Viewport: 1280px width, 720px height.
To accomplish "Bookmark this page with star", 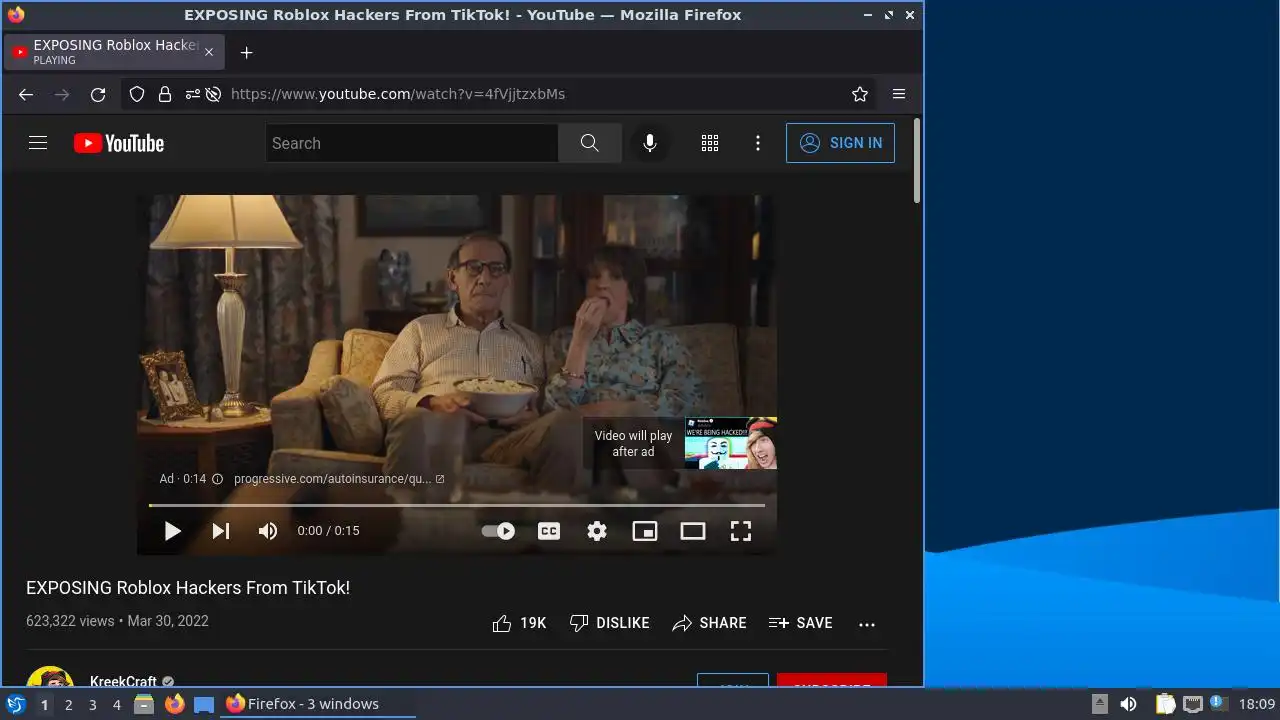I will click(x=860, y=94).
